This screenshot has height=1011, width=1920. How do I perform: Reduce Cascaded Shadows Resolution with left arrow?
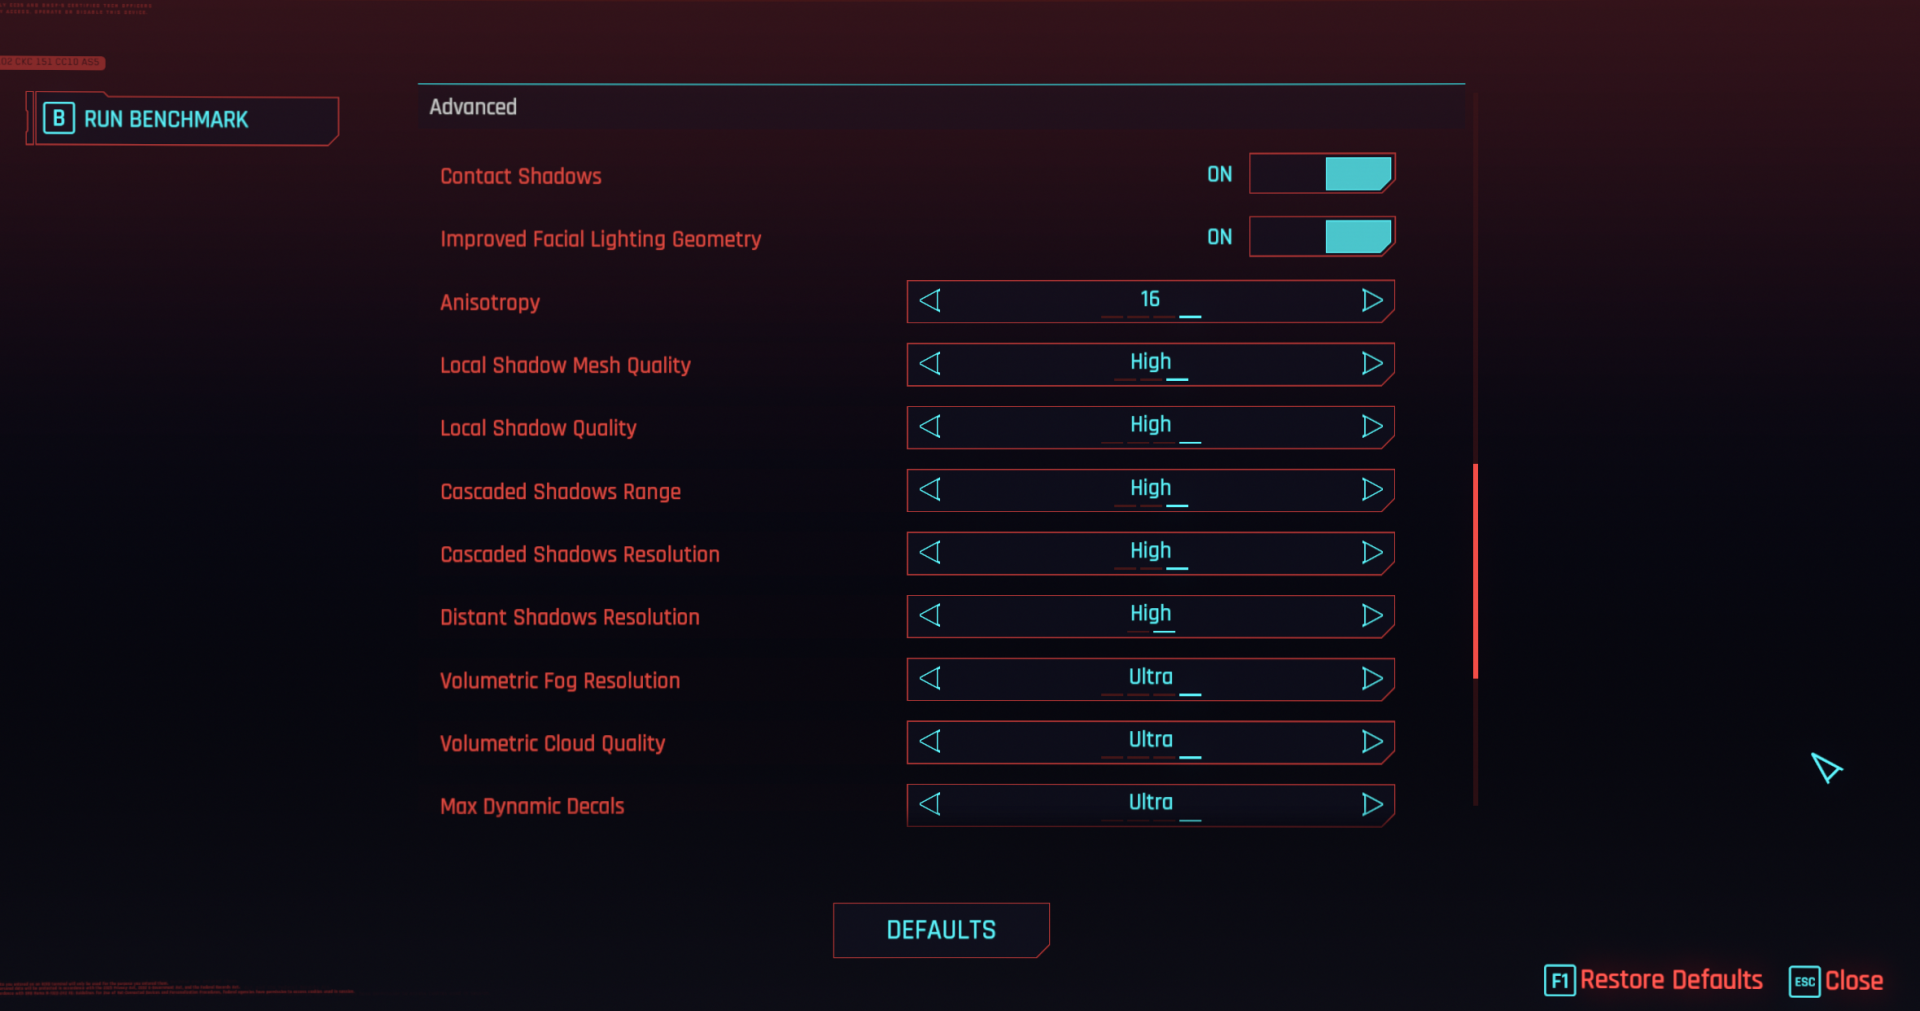[930, 553]
